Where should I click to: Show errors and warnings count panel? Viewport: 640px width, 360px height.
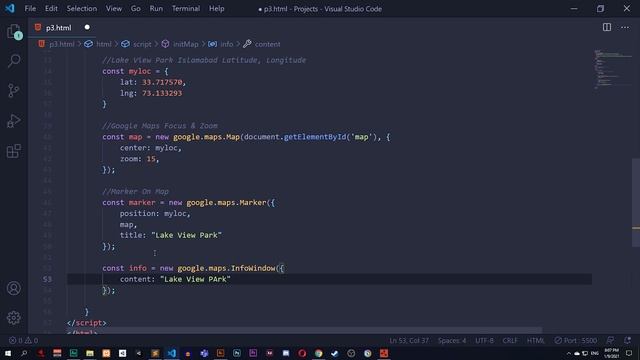(x=23, y=340)
